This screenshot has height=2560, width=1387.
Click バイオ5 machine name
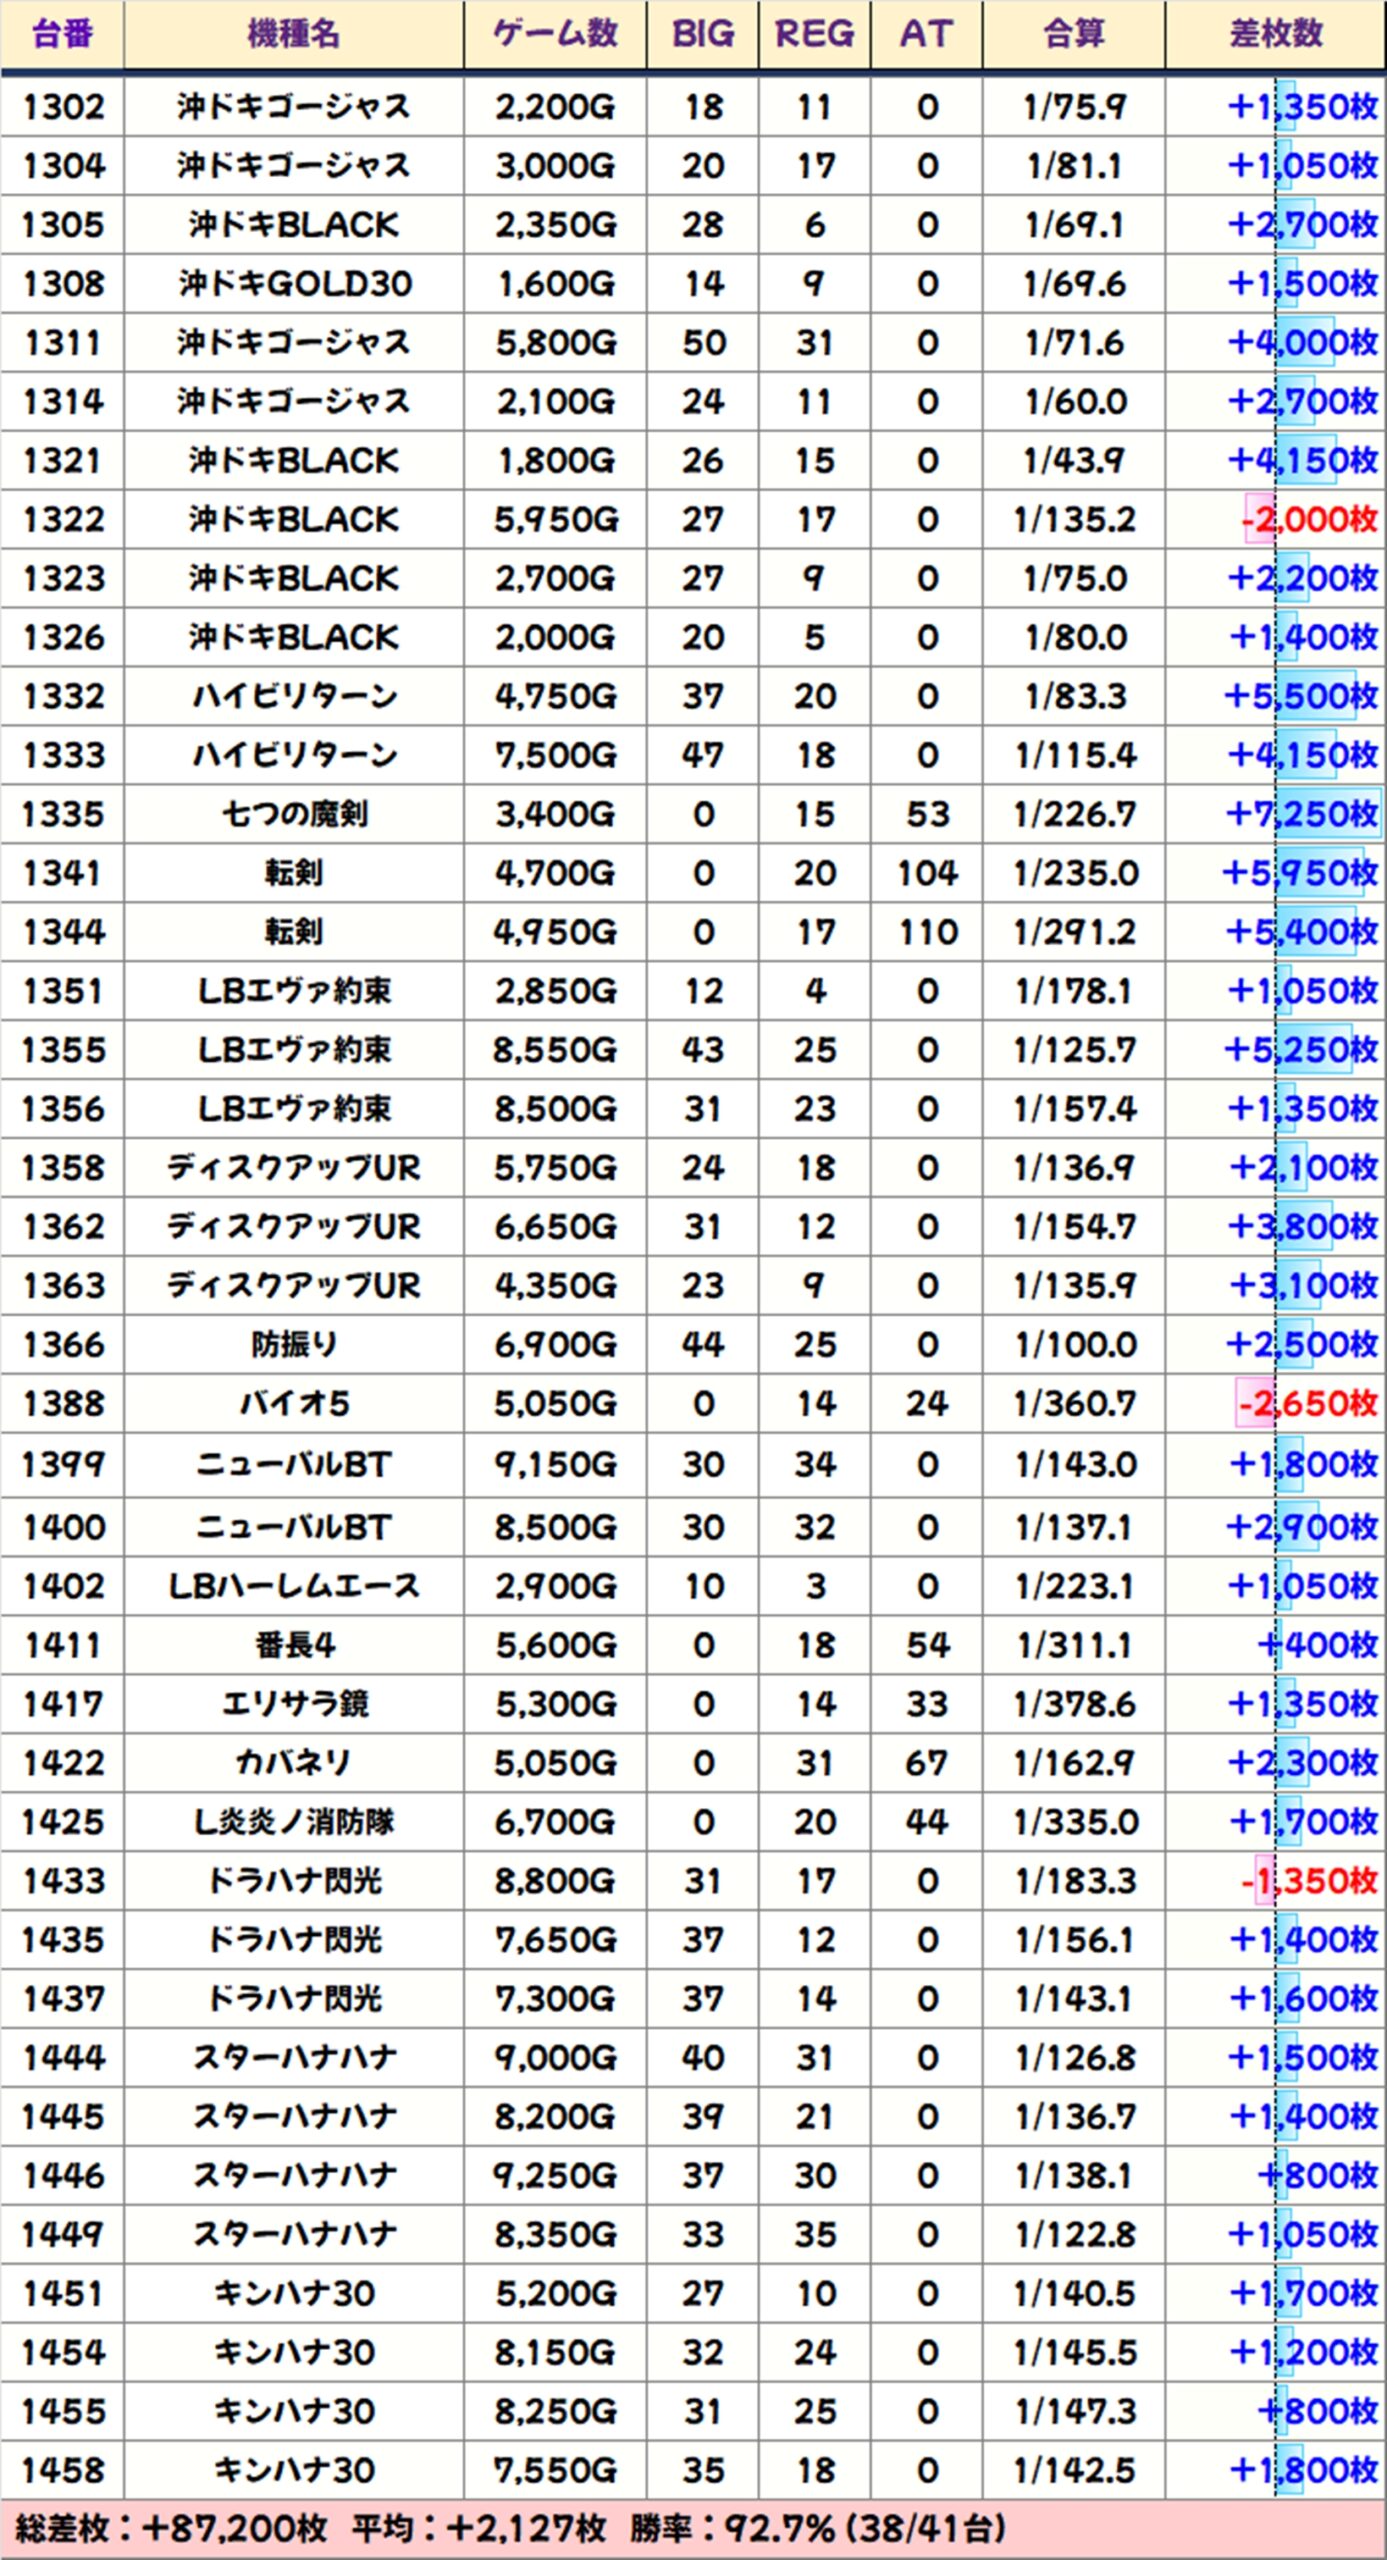click(x=294, y=1405)
